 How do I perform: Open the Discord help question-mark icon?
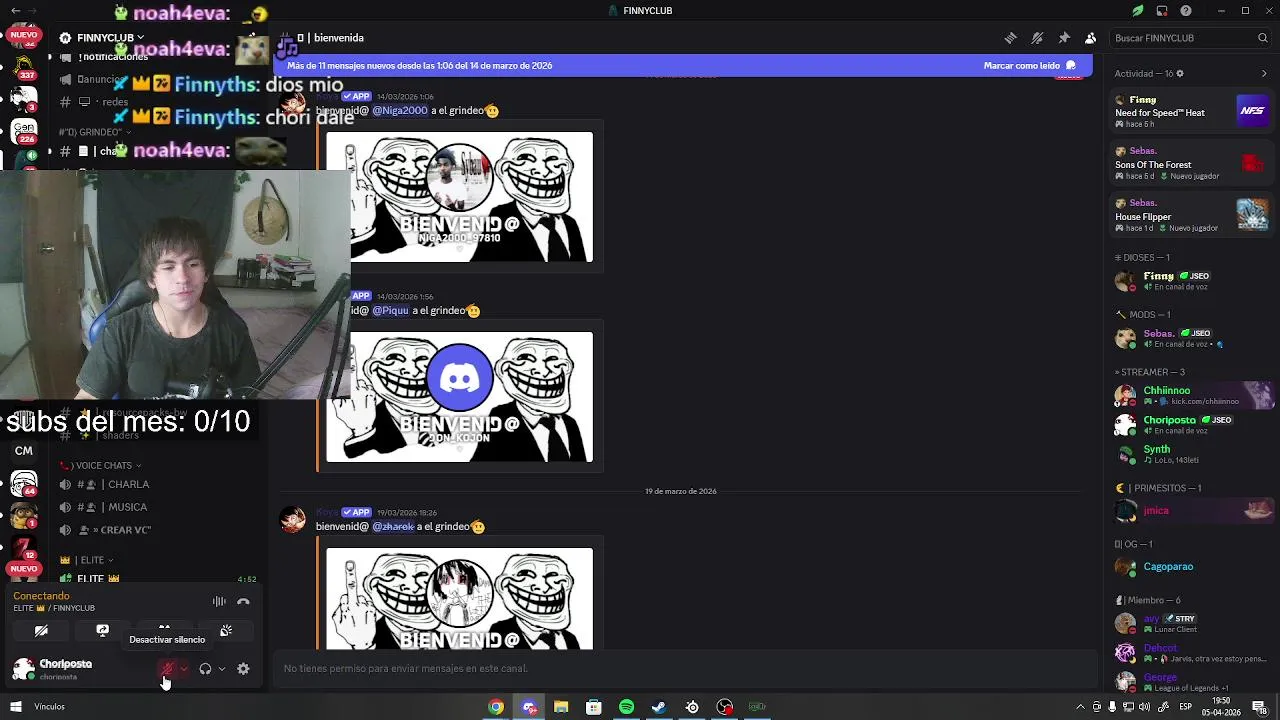[1186, 11]
